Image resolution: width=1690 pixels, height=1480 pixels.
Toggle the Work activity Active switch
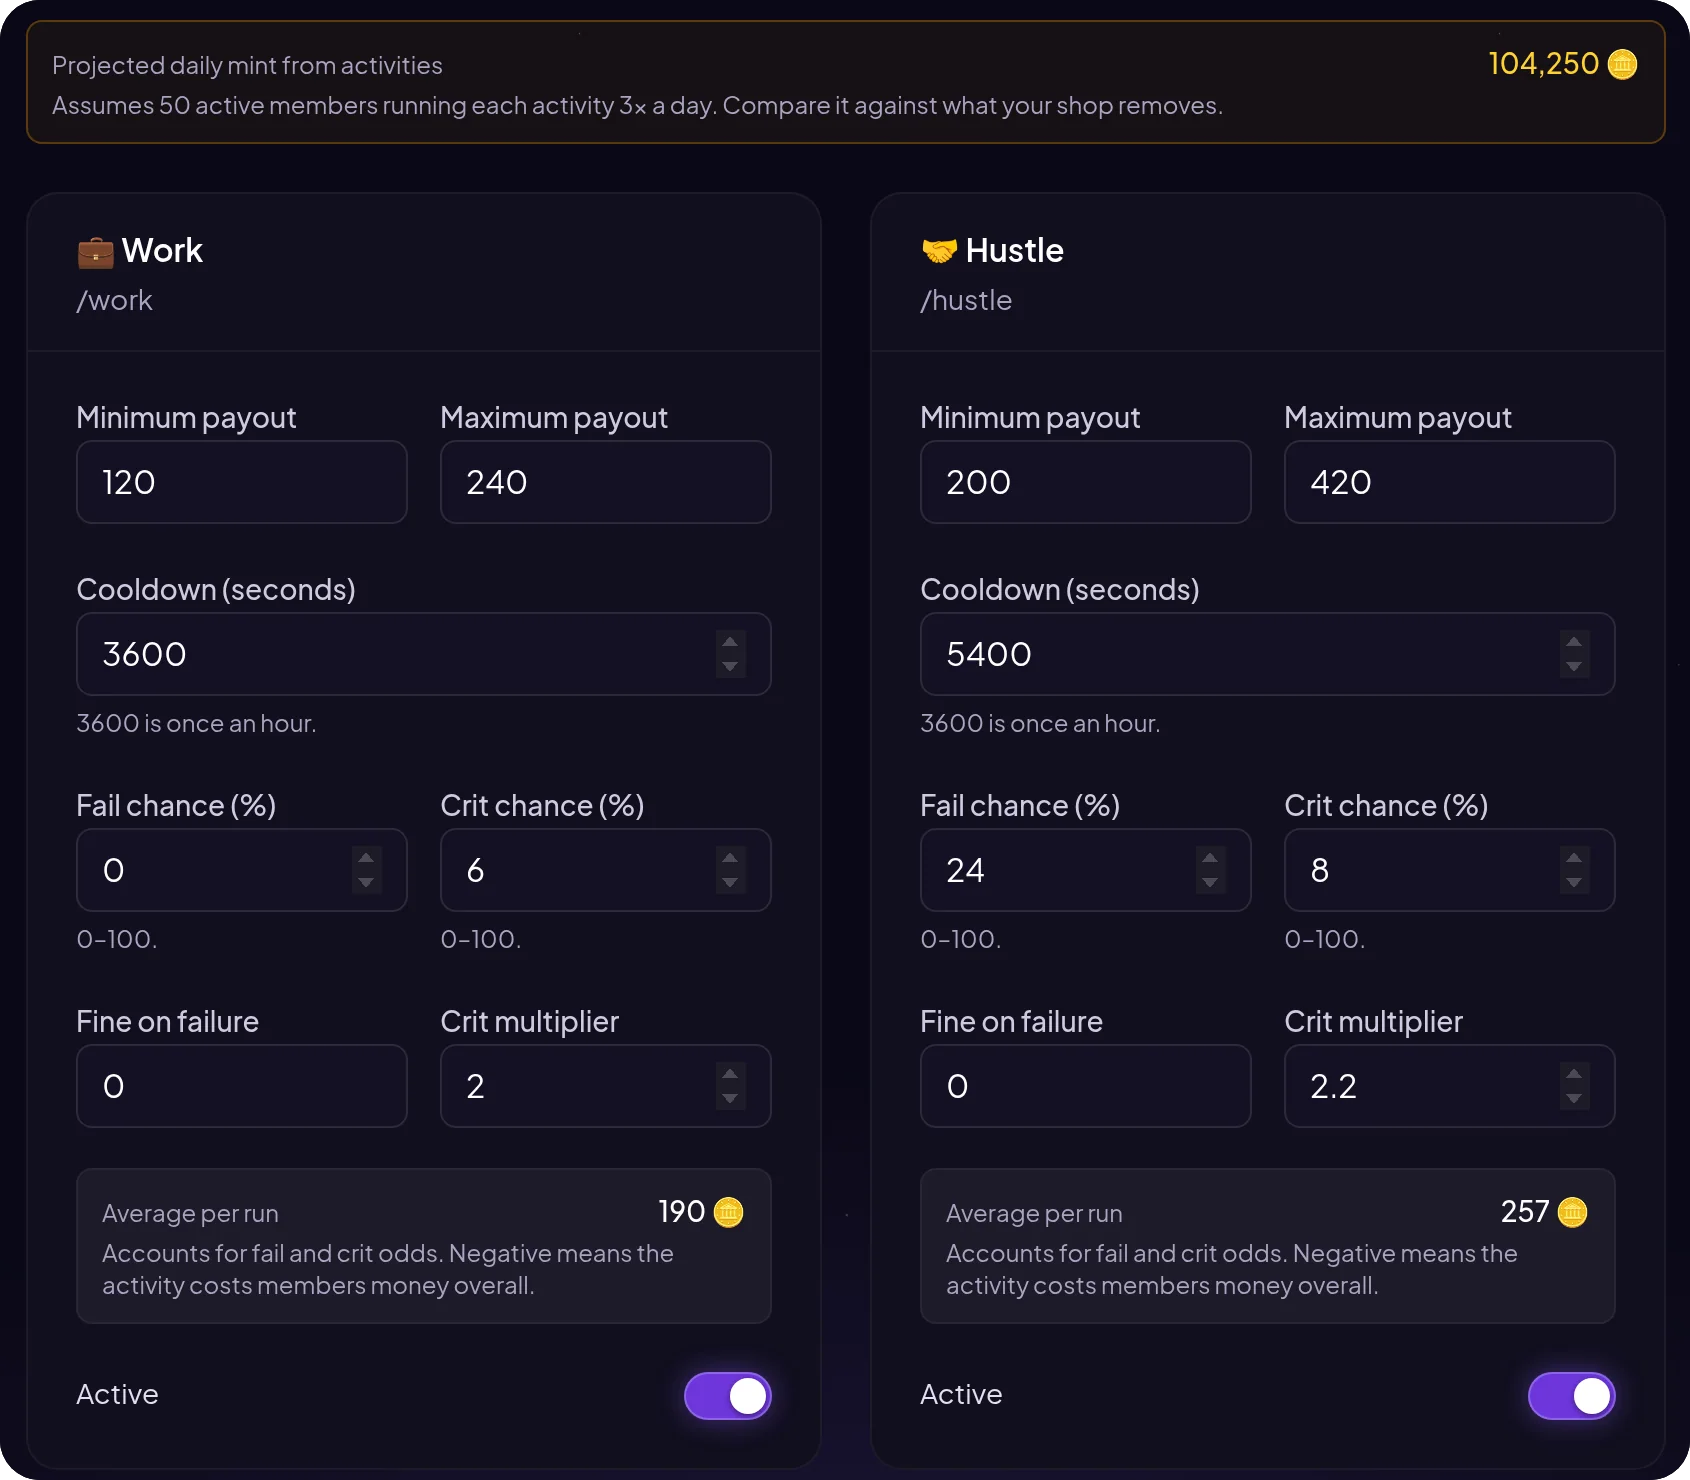tap(728, 1396)
